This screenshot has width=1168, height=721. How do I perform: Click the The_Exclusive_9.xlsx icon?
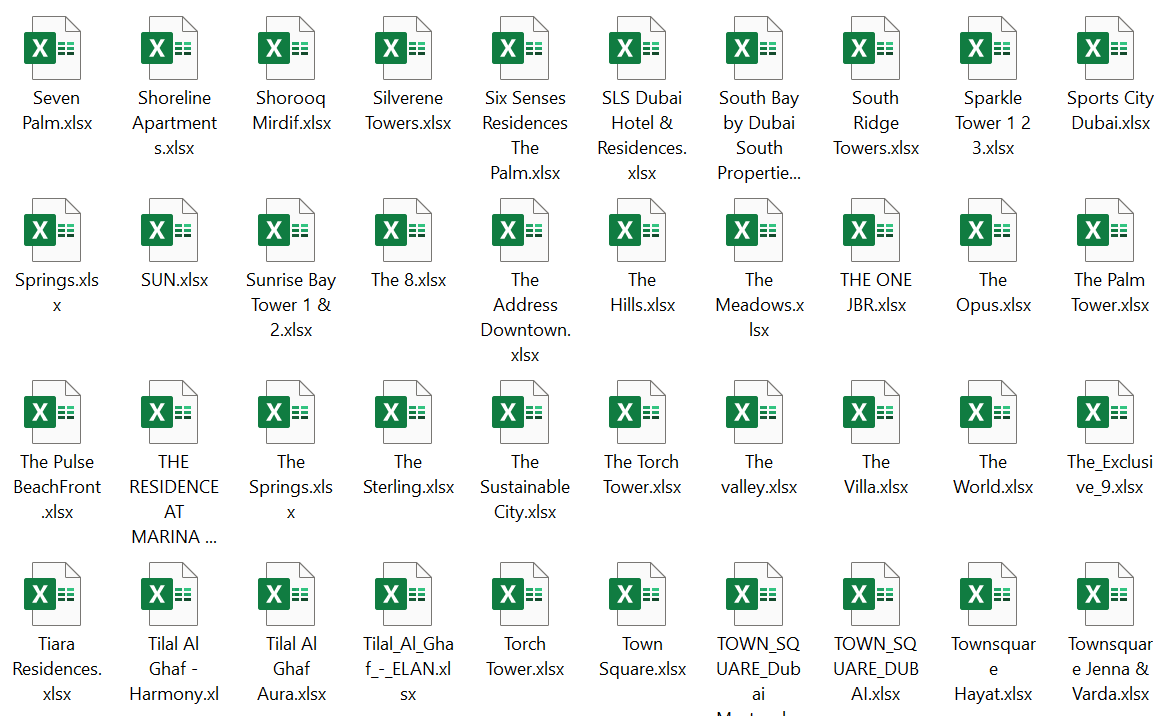(x=1109, y=412)
